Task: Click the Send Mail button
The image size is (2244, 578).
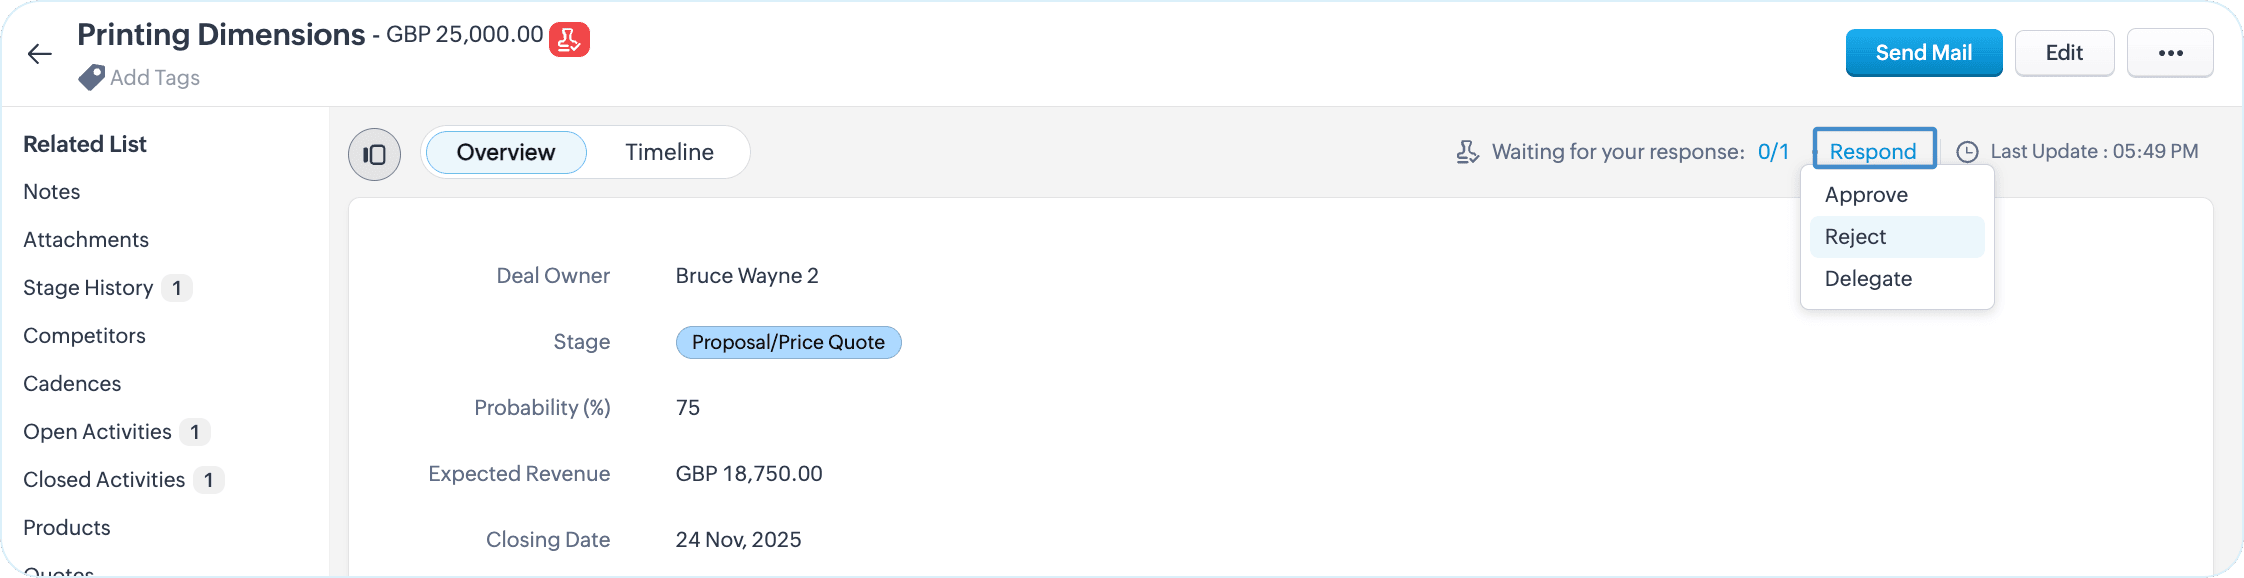Action: point(1924,53)
